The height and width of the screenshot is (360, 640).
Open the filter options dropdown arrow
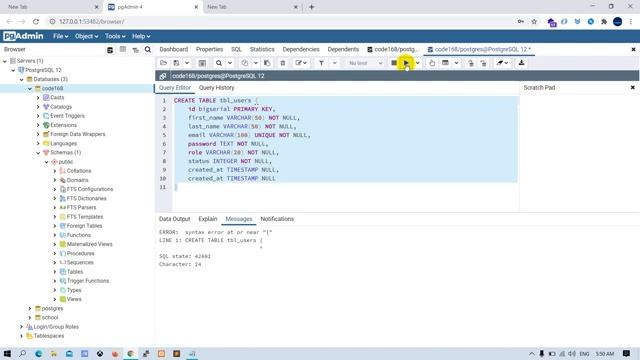click(x=335, y=63)
